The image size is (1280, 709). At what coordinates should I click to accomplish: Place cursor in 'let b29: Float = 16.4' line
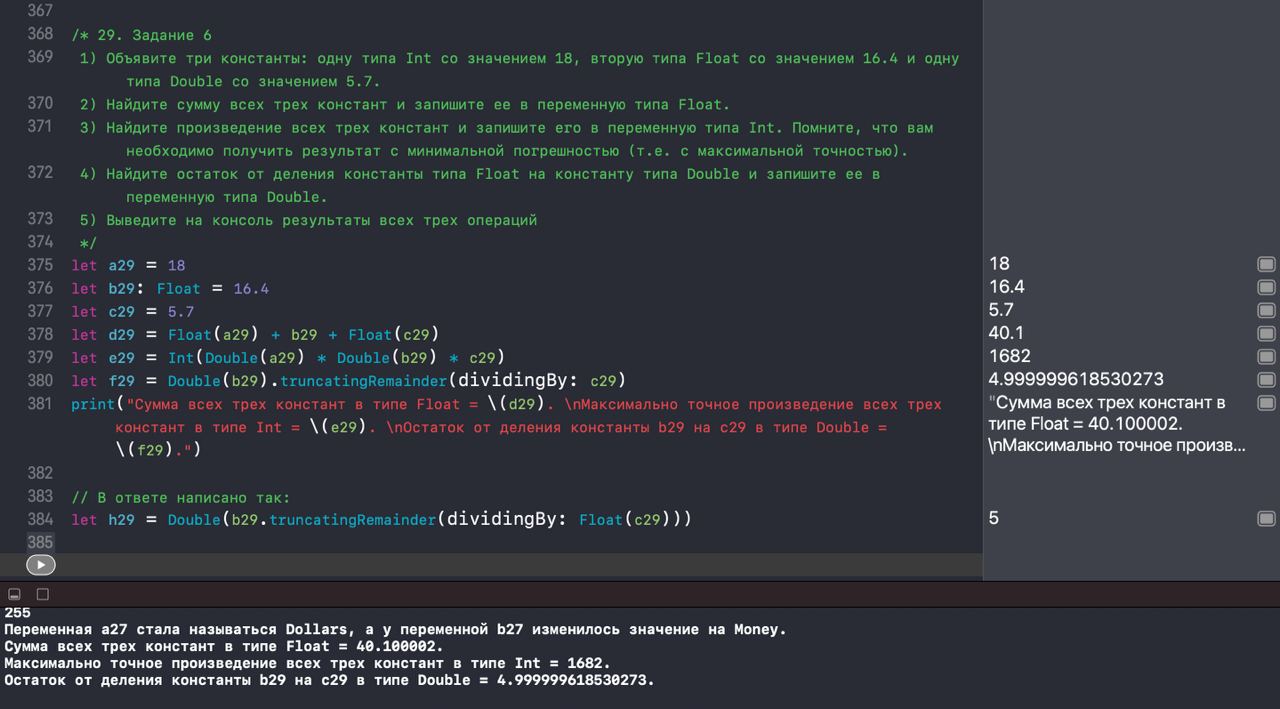tap(170, 289)
